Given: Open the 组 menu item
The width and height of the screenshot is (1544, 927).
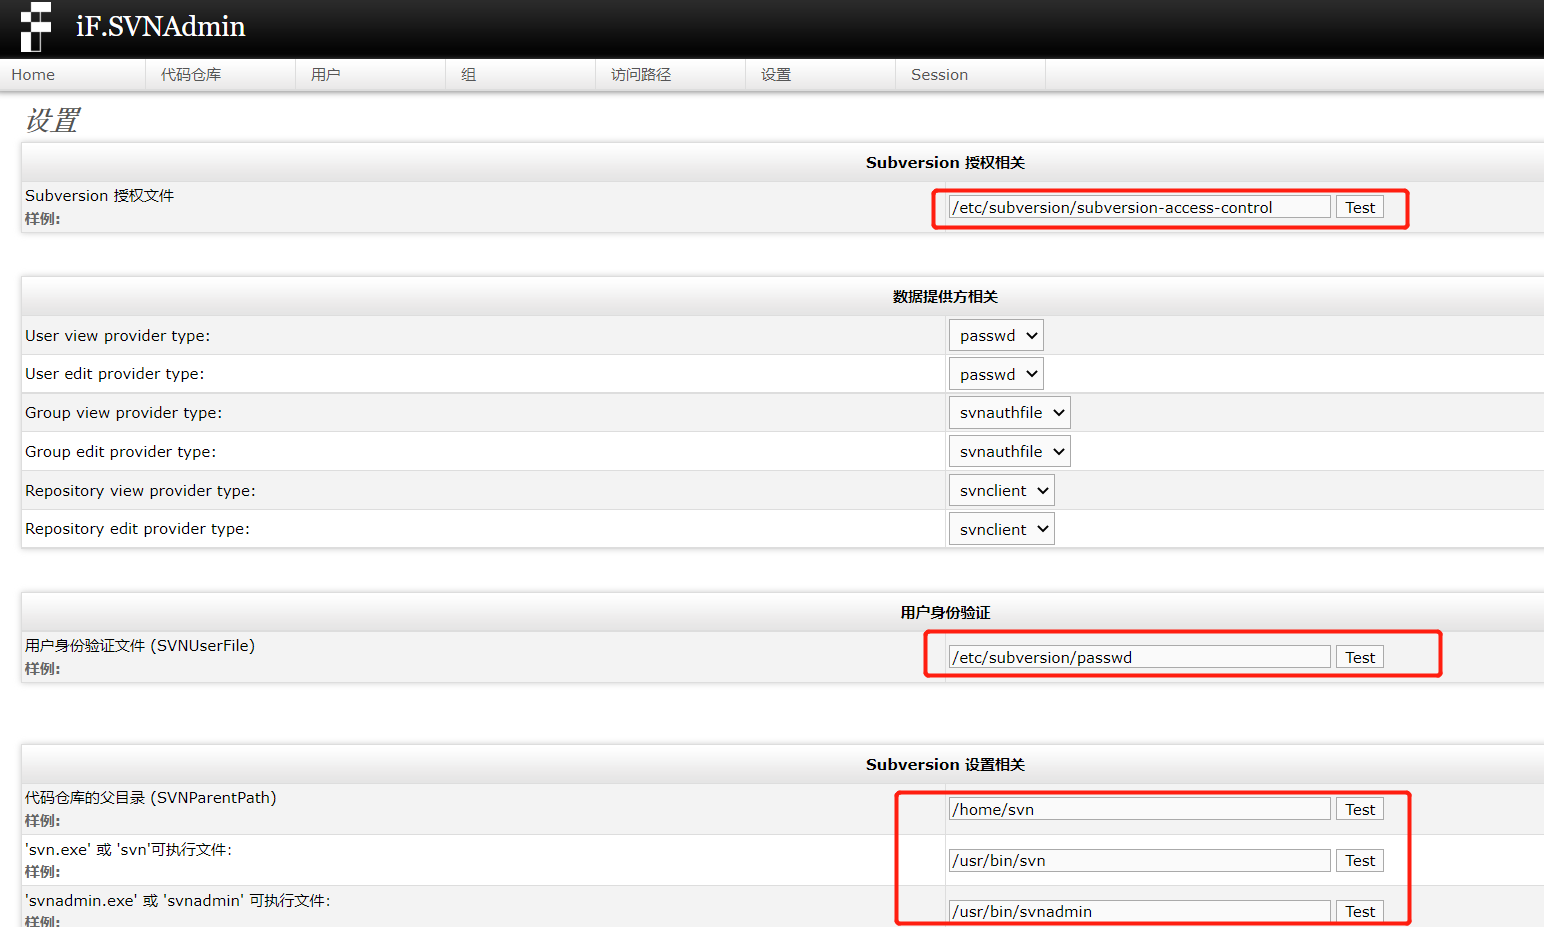Looking at the screenshot, I should [469, 75].
